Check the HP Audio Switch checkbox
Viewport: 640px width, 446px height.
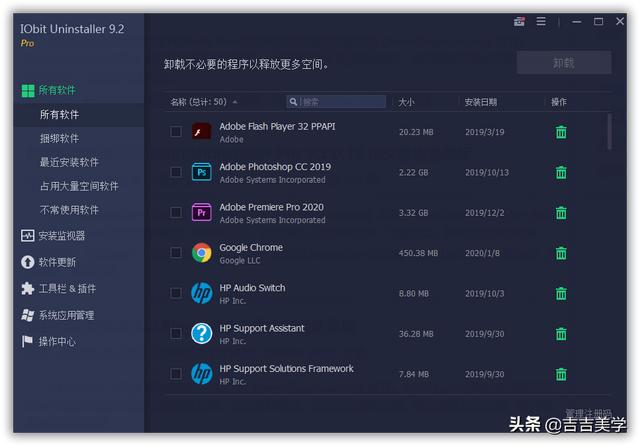point(176,293)
